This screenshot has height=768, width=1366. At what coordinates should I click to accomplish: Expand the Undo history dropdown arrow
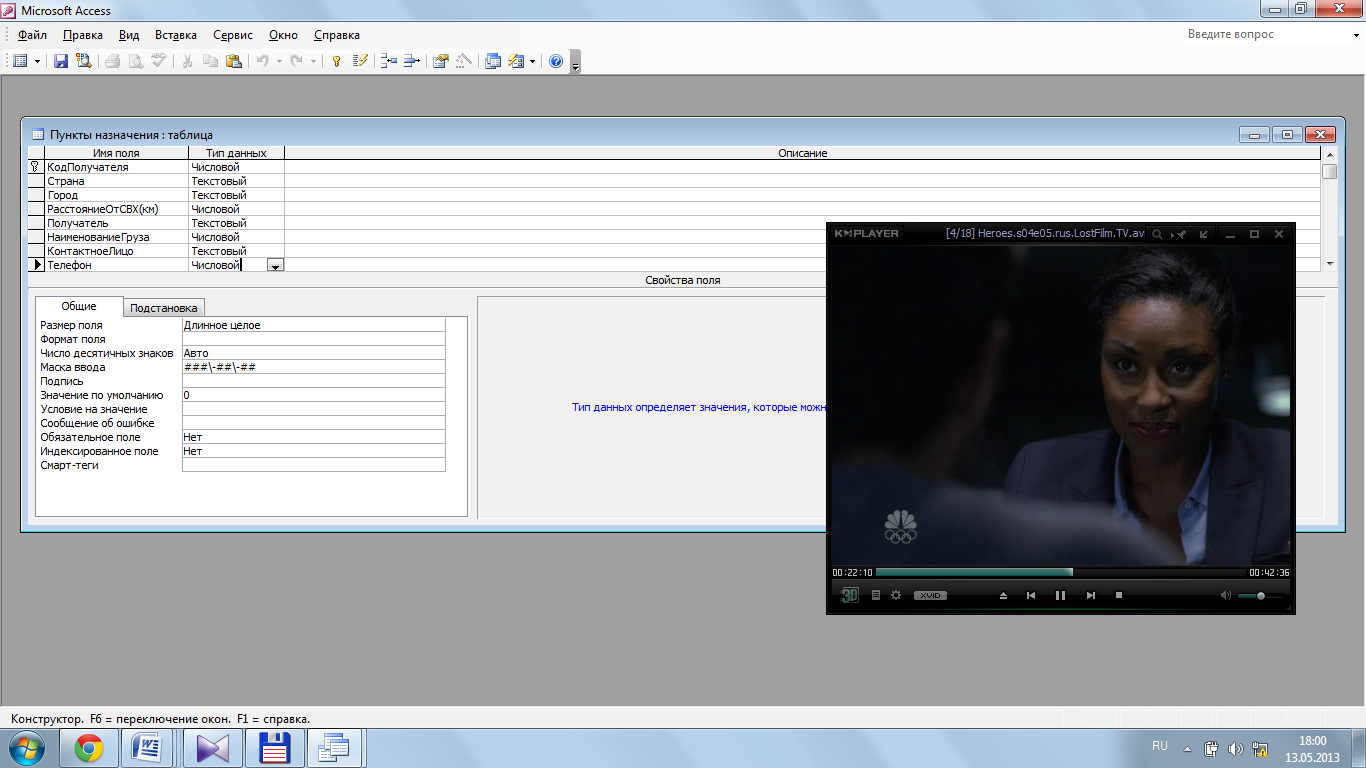coord(279,61)
